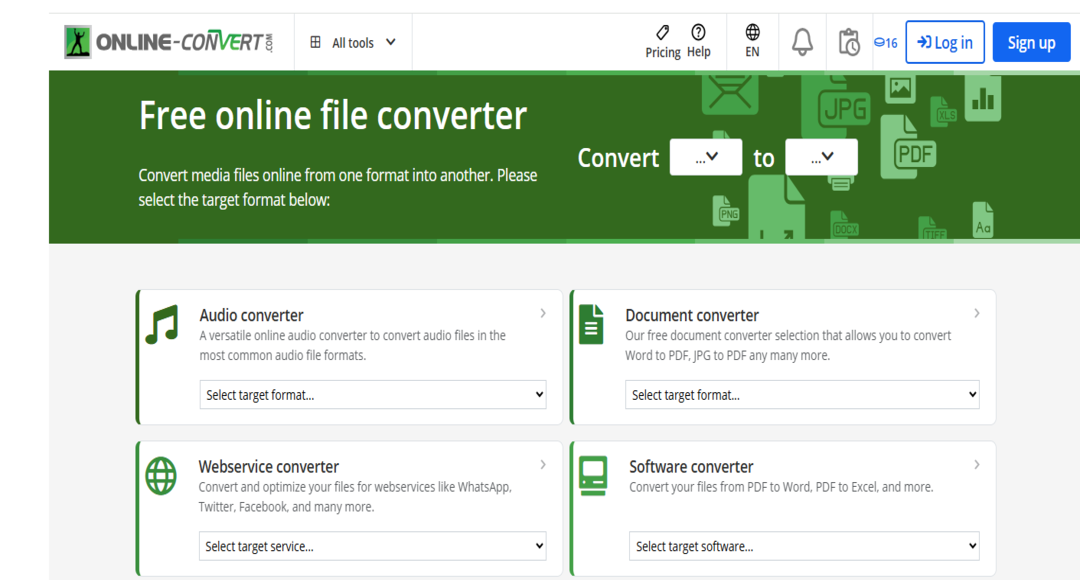Click the Log in button
Viewport: 1080px width, 580px height.
944,42
